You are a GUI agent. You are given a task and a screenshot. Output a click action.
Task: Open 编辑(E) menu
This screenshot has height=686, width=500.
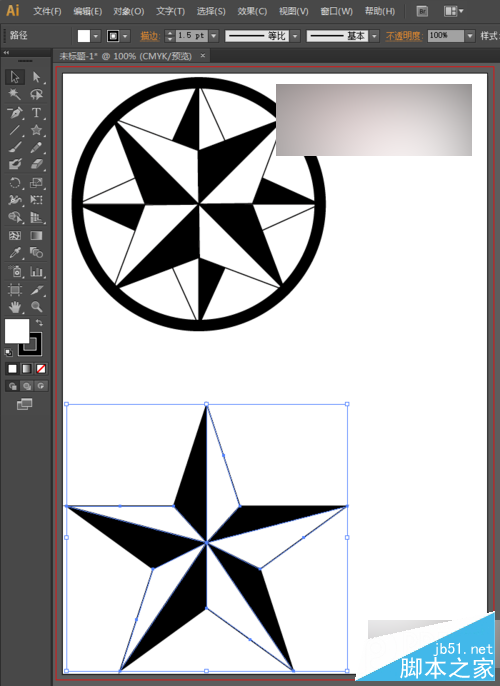tap(87, 11)
